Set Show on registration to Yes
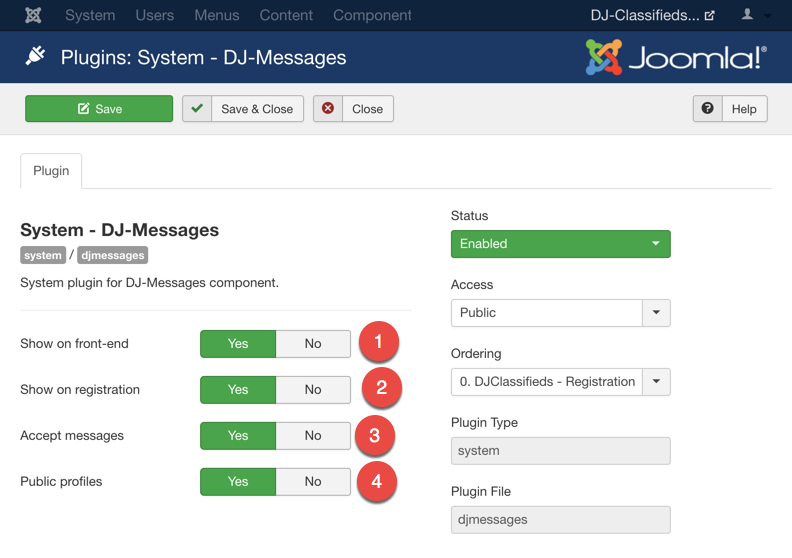Image resolution: width=792 pixels, height=558 pixels. pos(238,389)
